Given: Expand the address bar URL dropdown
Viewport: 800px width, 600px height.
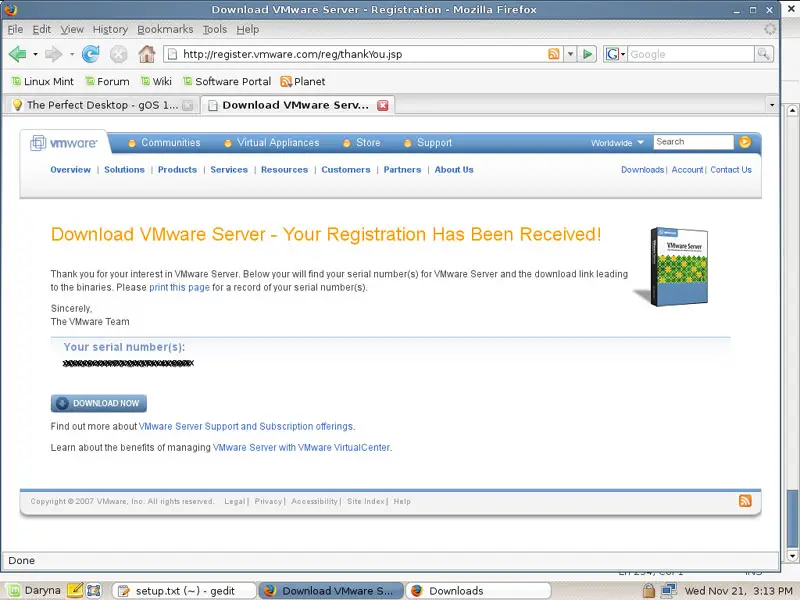Looking at the screenshot, I should point(570,54).
